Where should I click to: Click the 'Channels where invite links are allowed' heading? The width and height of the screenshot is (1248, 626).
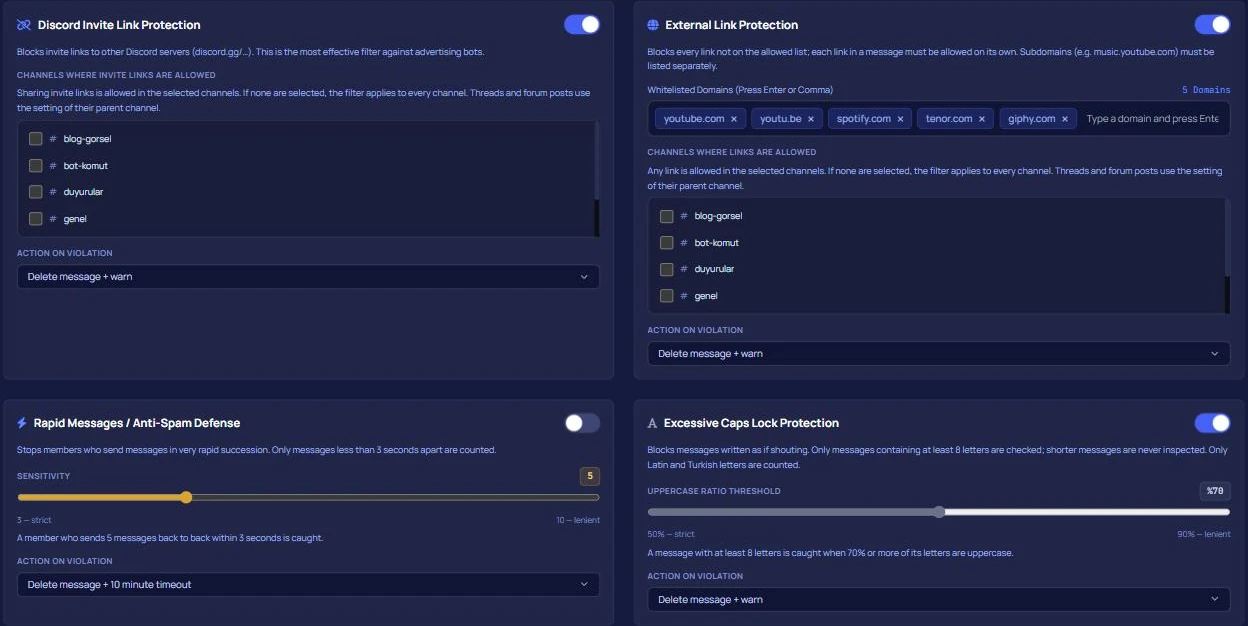(x=116, y=75)
